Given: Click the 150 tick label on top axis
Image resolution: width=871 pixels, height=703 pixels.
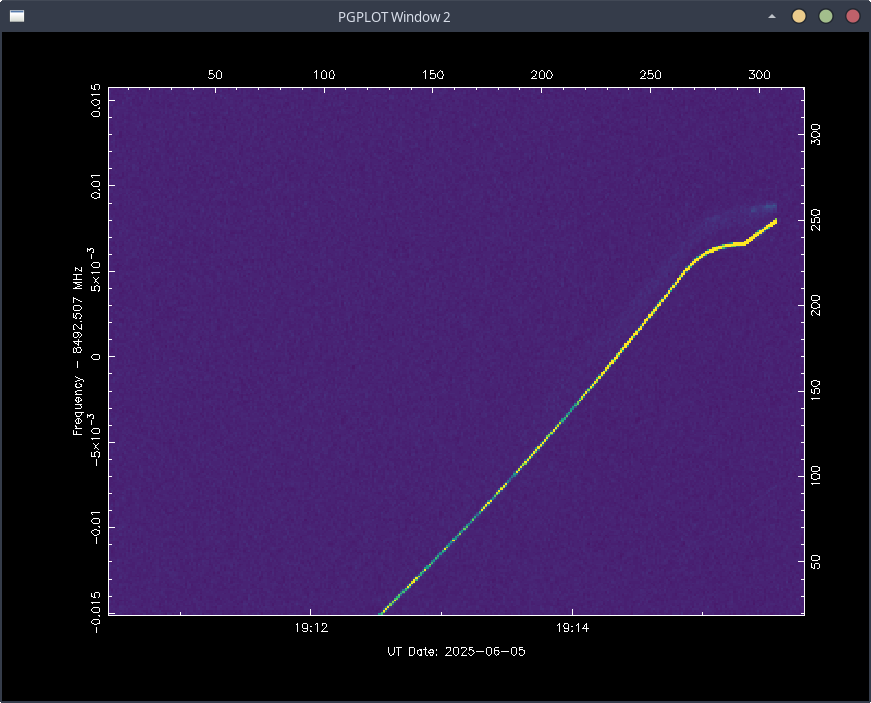Looking at the screenshot, I should point(432,75).
